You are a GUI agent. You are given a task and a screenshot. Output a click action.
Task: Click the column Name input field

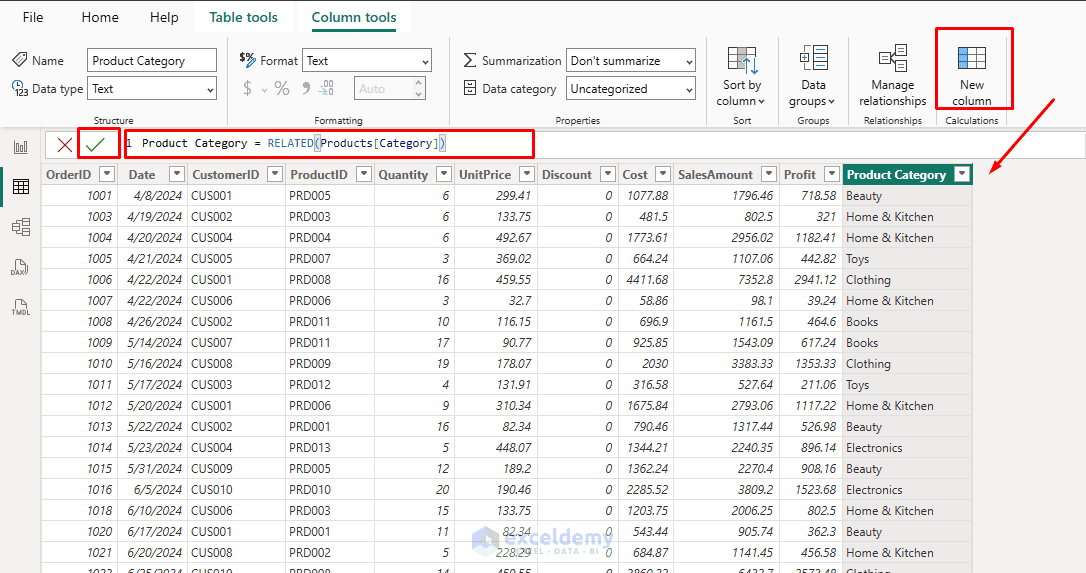152,60
